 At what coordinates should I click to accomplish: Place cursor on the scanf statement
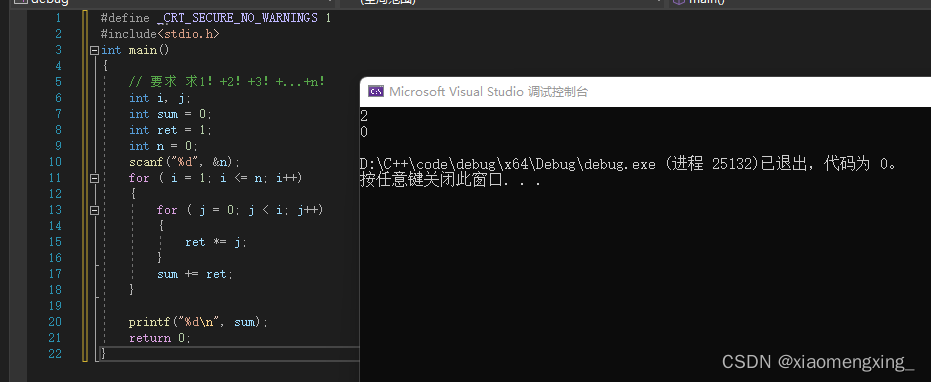point(184,162)
